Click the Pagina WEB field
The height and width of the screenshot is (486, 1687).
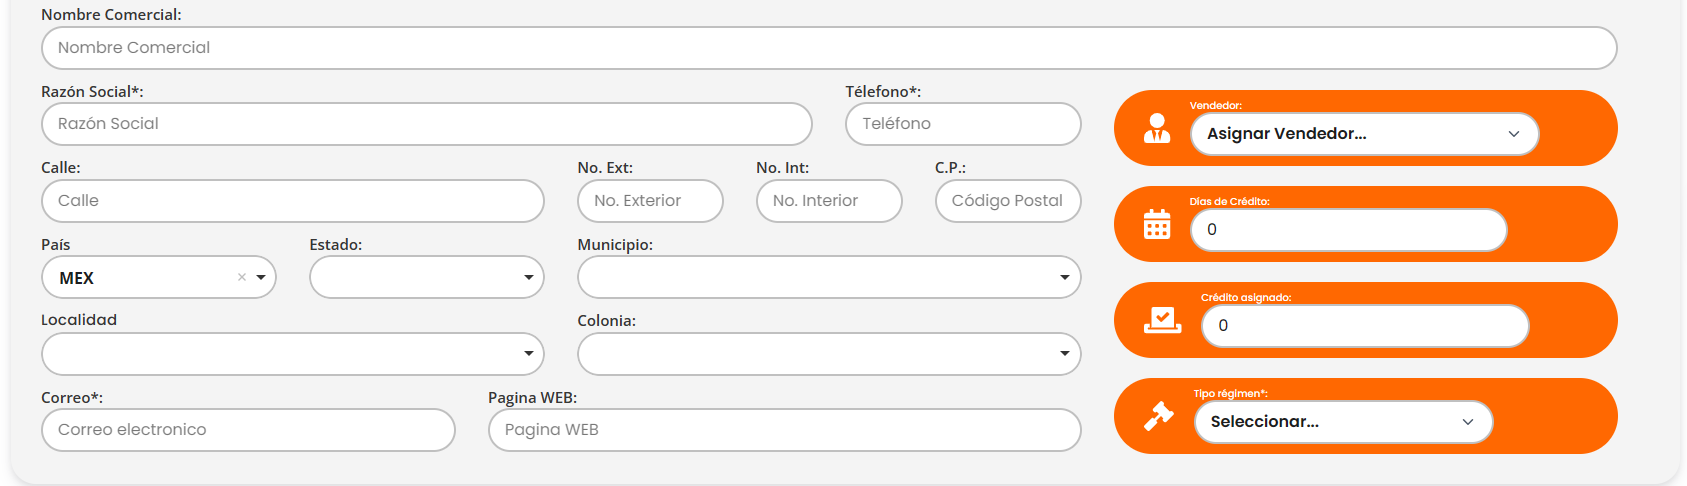point(784,430)
